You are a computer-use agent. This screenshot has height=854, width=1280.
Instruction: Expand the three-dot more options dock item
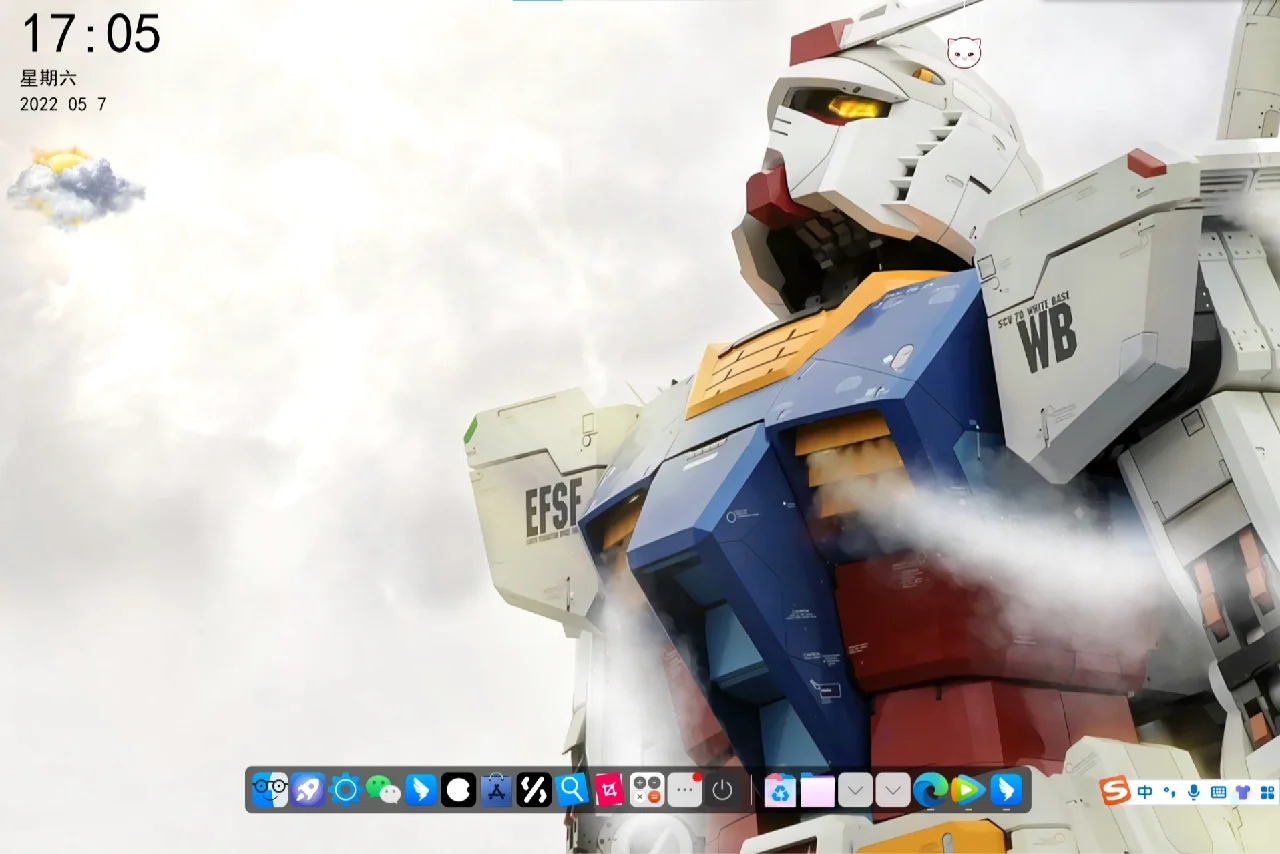point(683,790)
